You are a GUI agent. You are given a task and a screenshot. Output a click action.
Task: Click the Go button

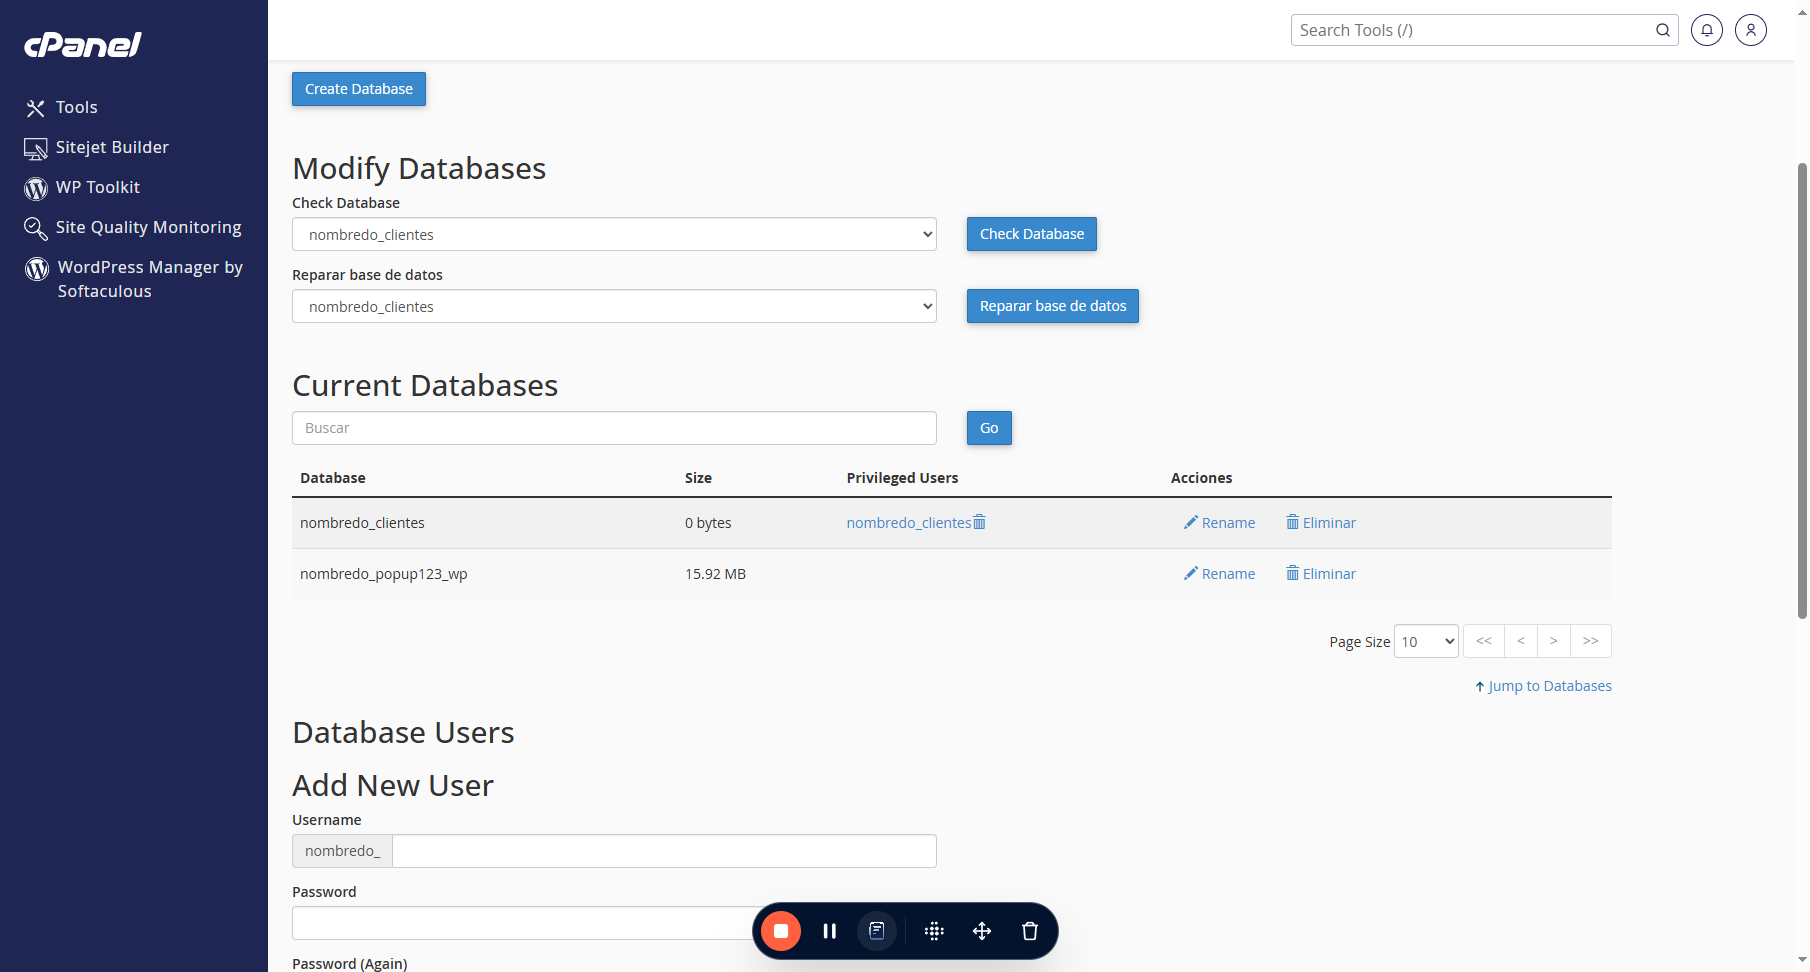pyautogui.click(x=989, y=428)
